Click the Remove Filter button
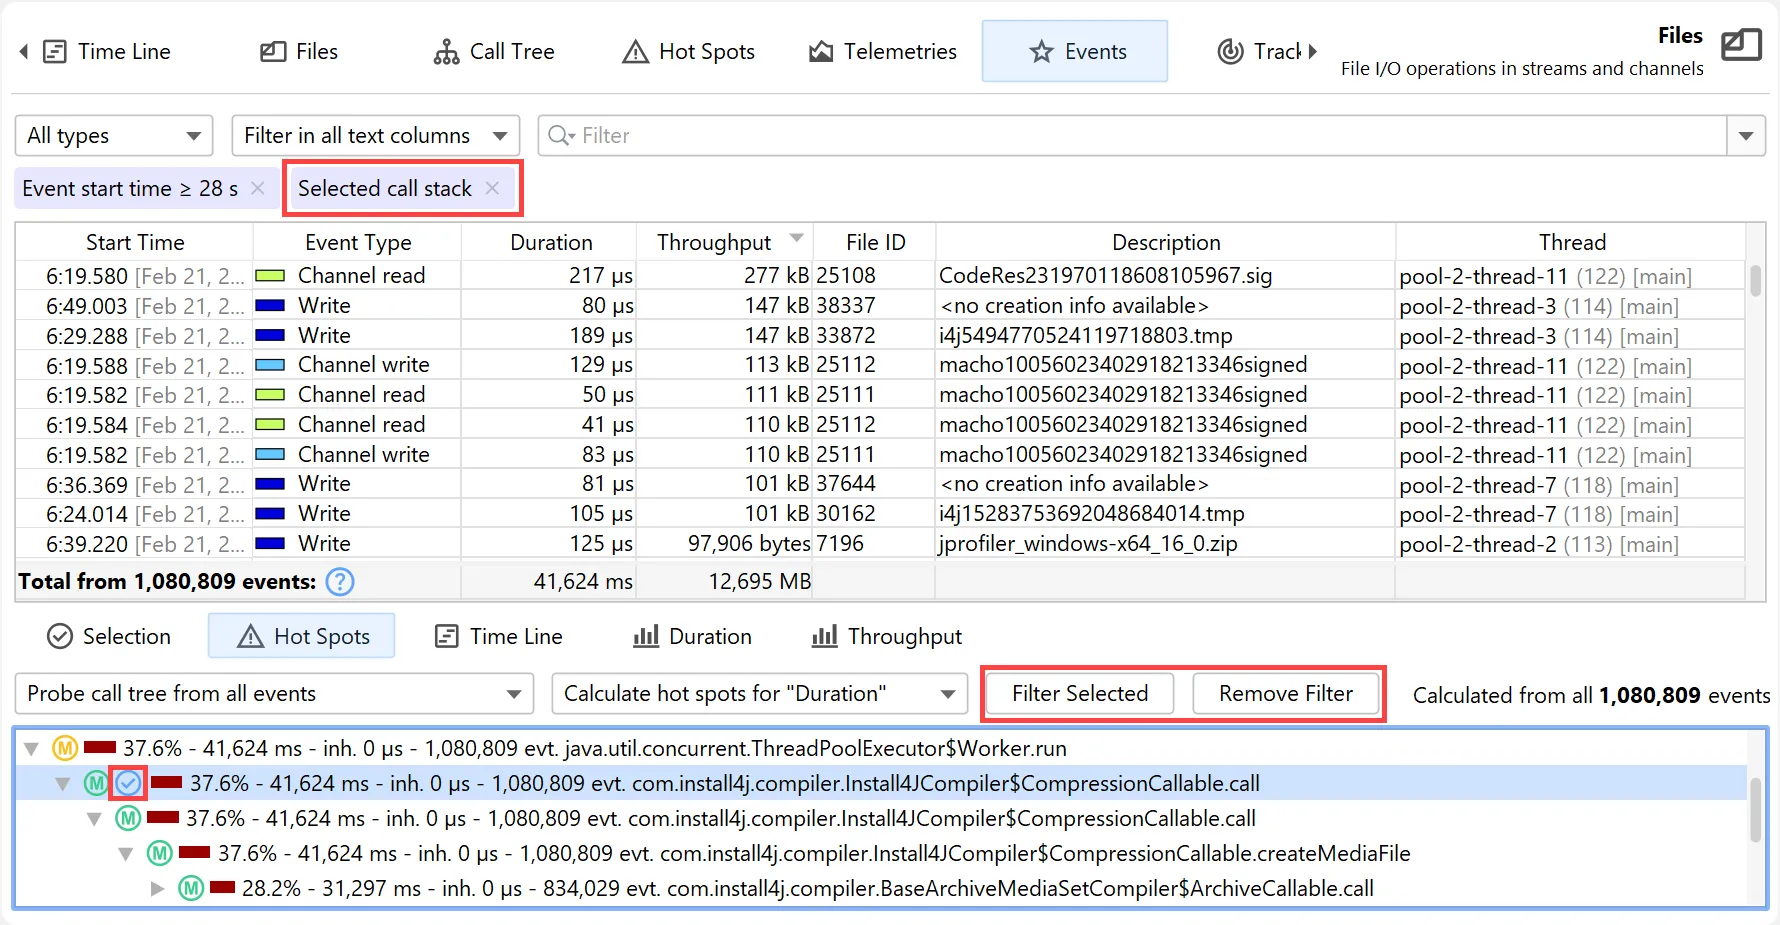Screen dimensions: 1780x925 tap(1285, 693)
